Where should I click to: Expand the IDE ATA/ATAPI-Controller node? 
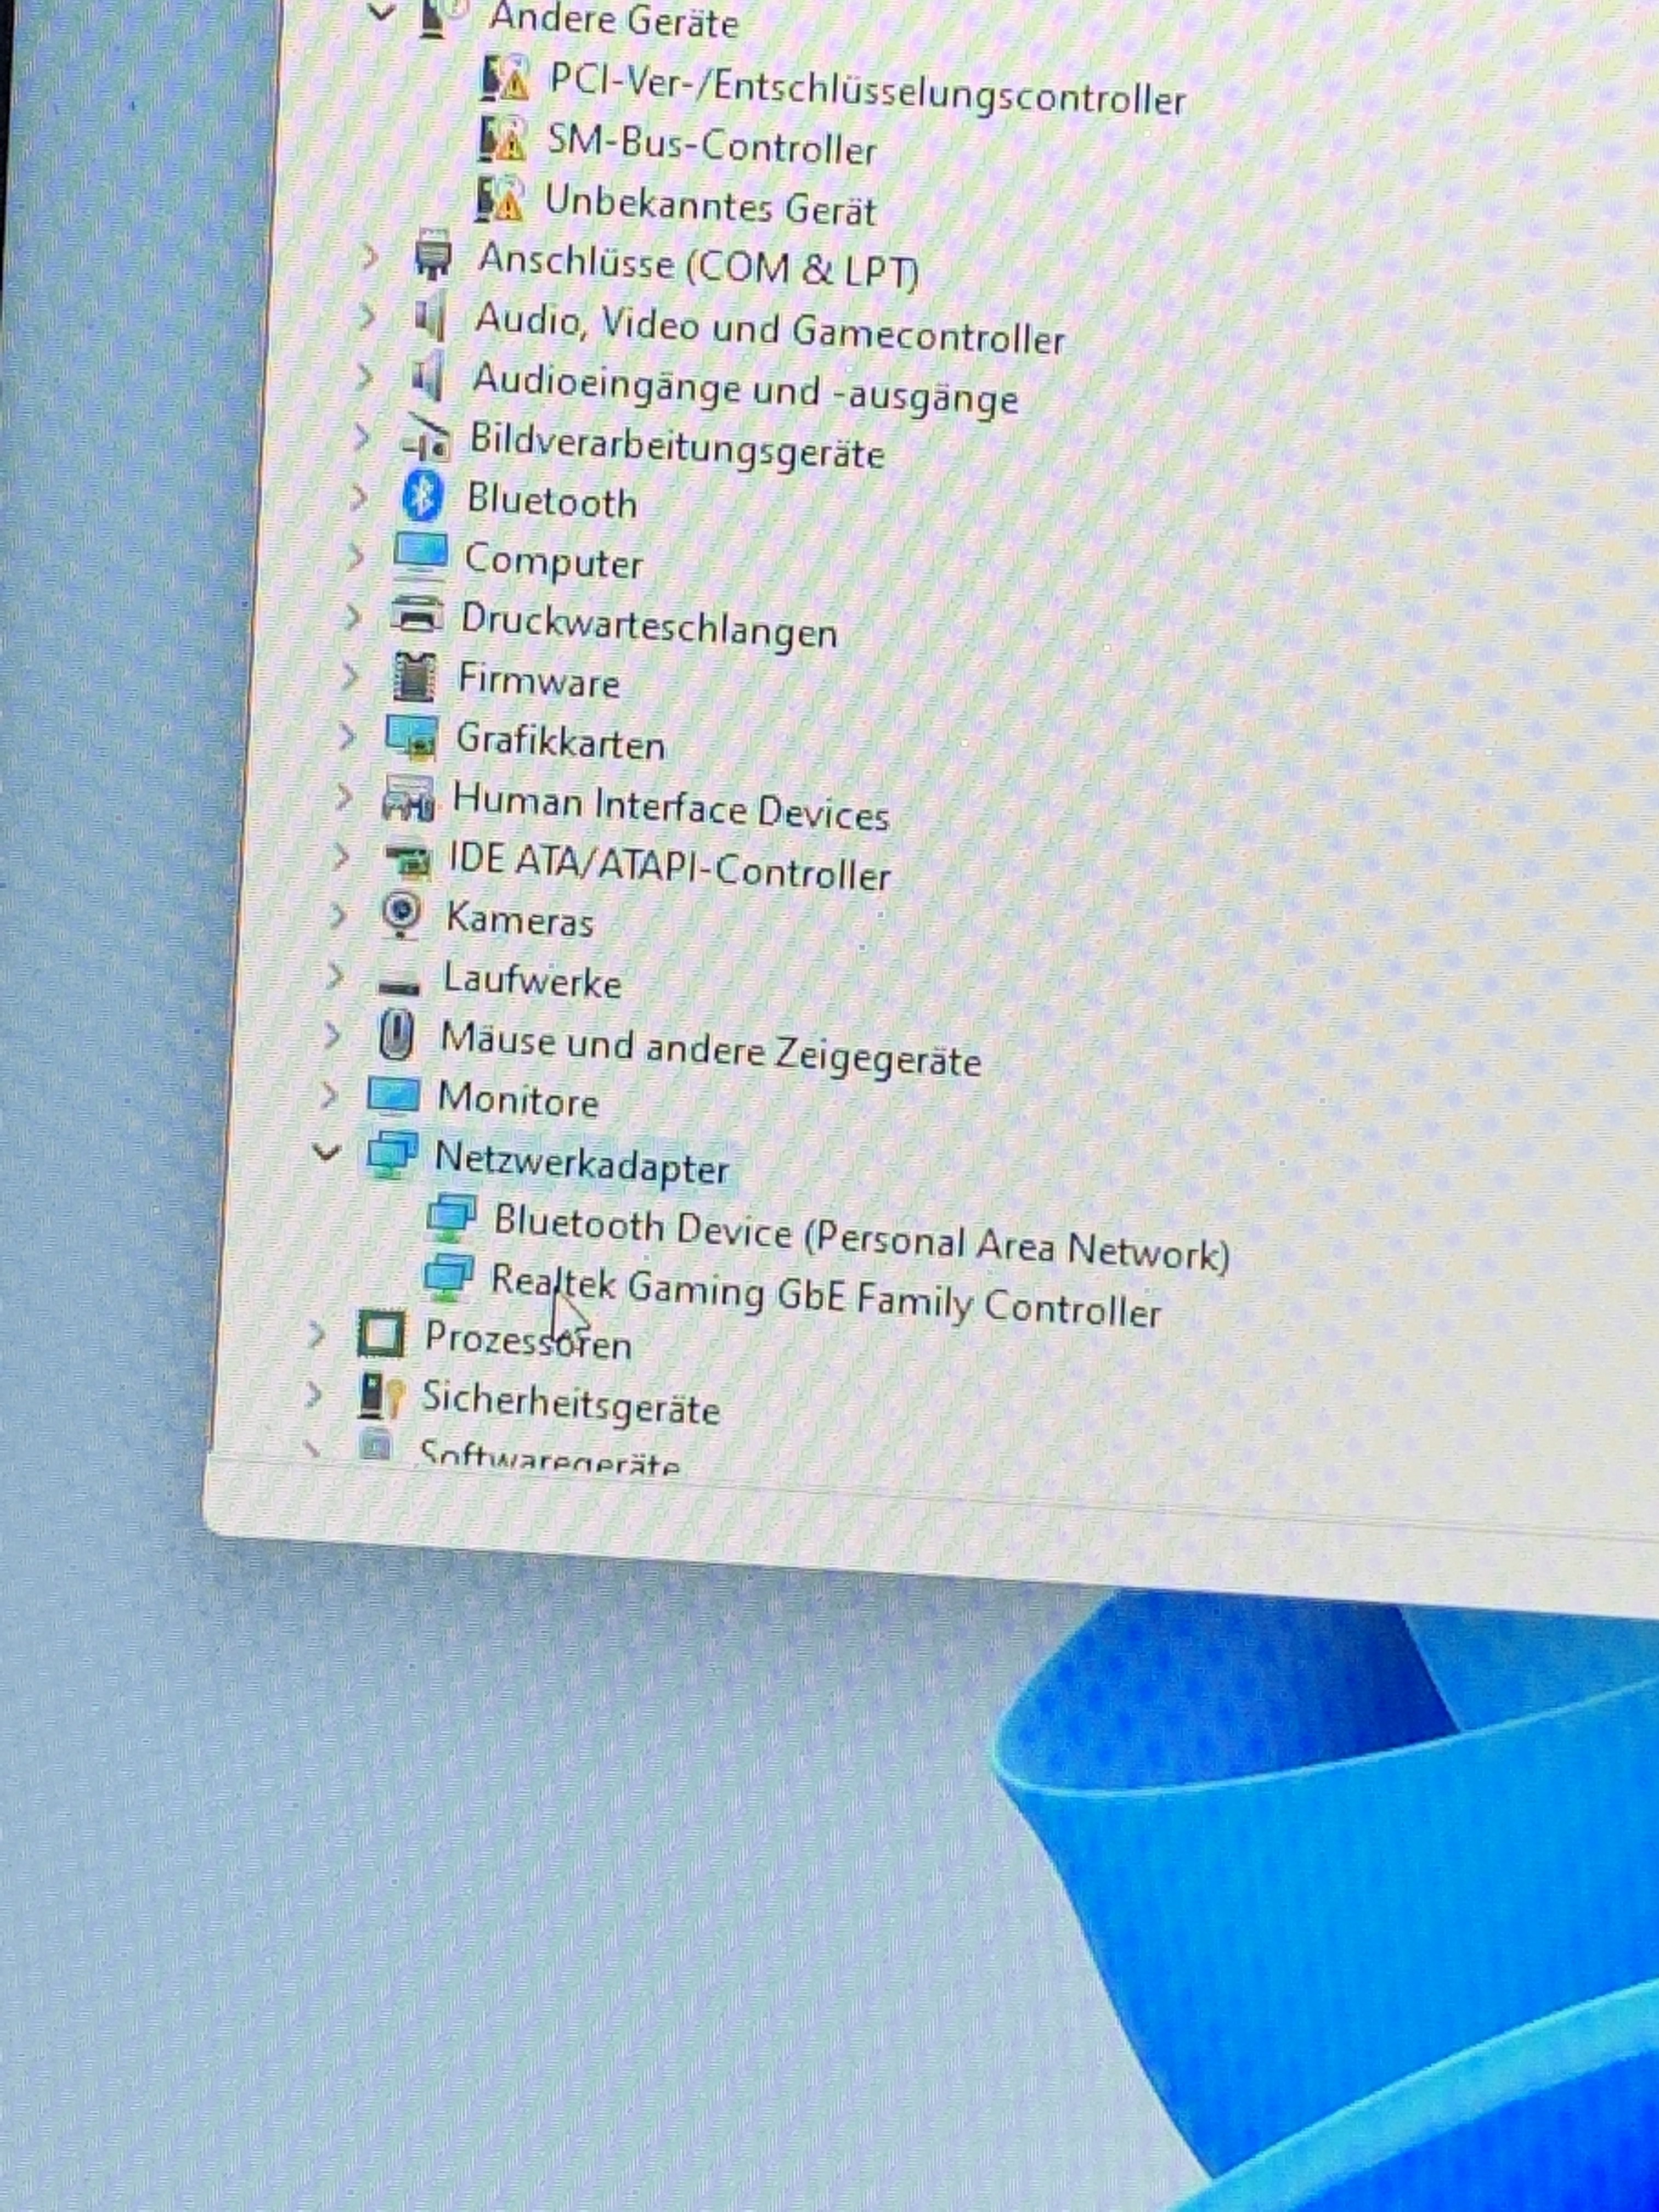coord(340,856)
